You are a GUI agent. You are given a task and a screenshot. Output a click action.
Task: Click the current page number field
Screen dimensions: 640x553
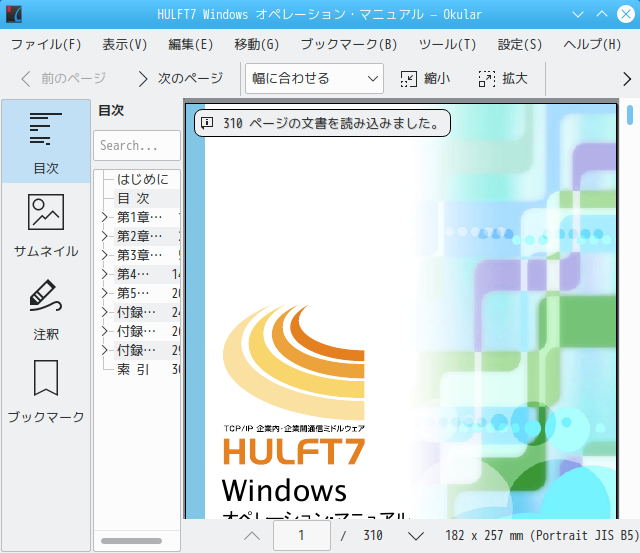[302, 535]
